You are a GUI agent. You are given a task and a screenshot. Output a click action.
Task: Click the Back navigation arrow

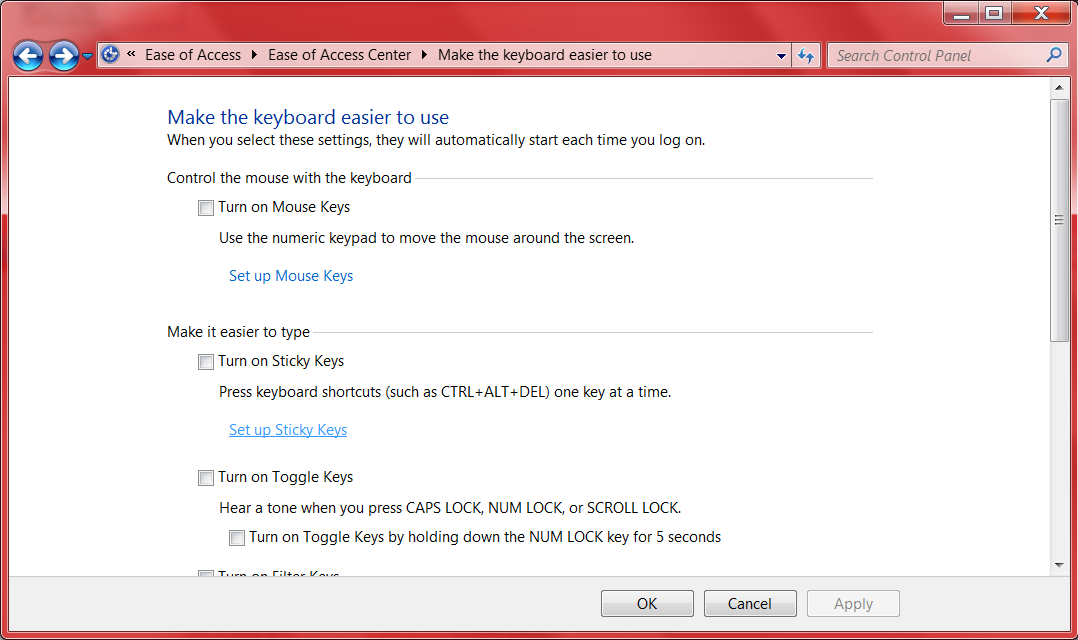pos(28,56)
